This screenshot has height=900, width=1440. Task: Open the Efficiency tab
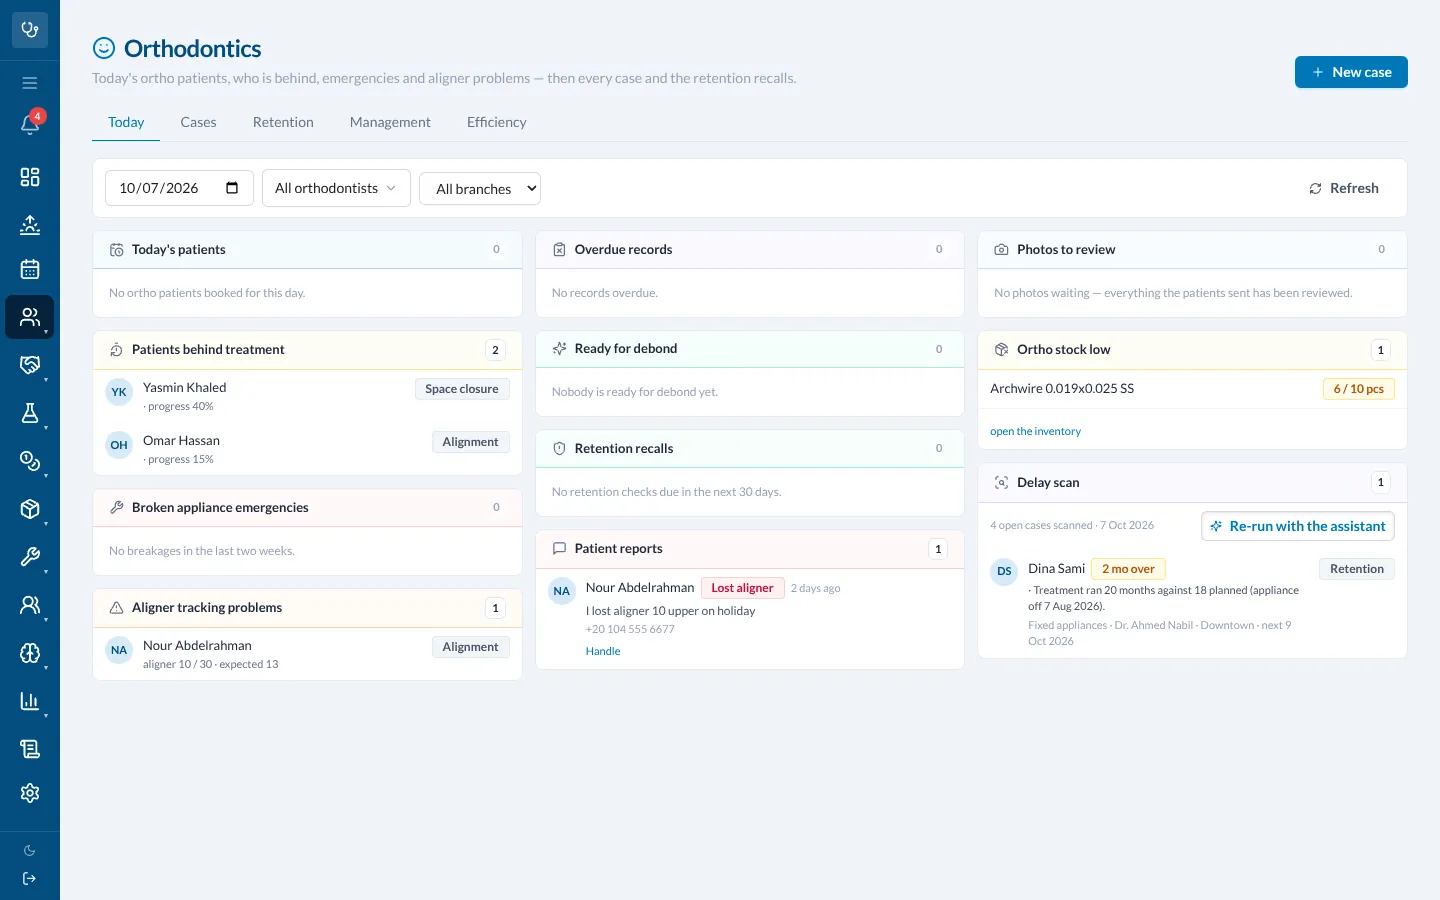pyautogui.click(x=496, y=122)
